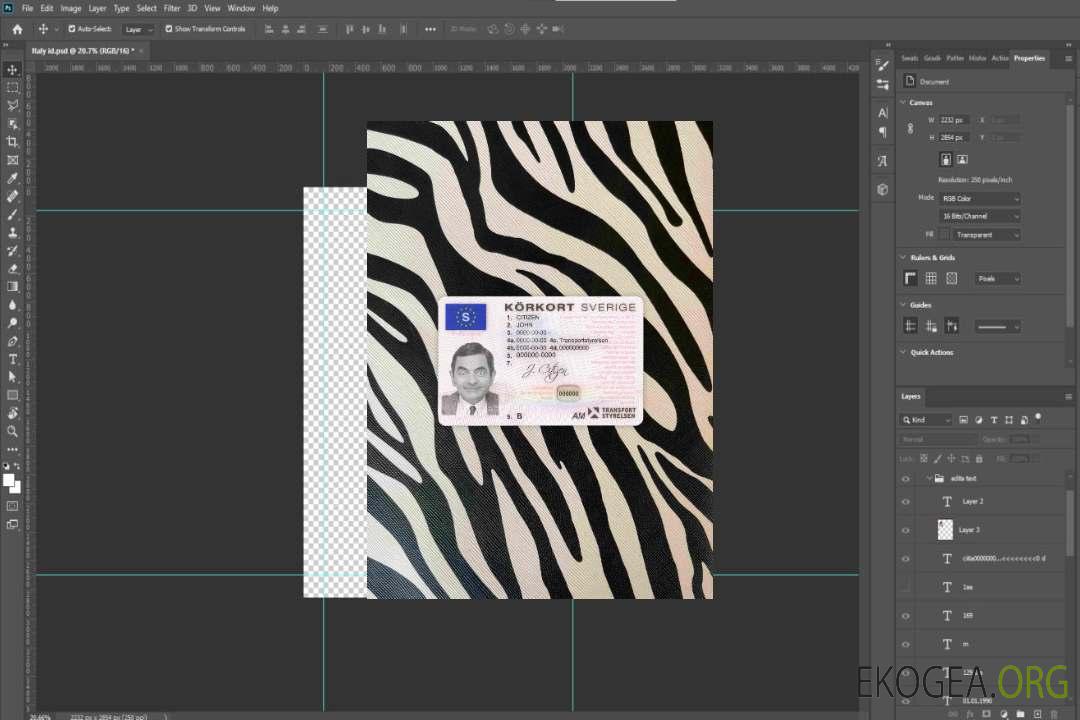Filter layers by type (T) icon
The image size is (1080, 720).
point(994,420)
